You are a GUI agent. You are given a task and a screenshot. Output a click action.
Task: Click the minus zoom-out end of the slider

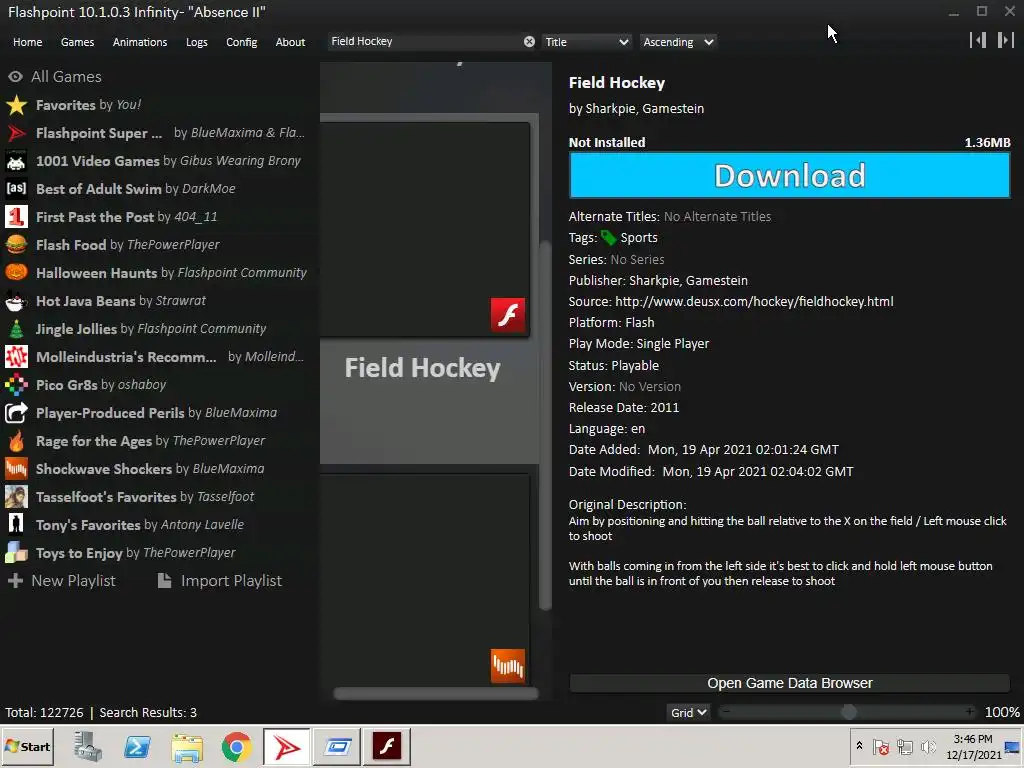726,712
